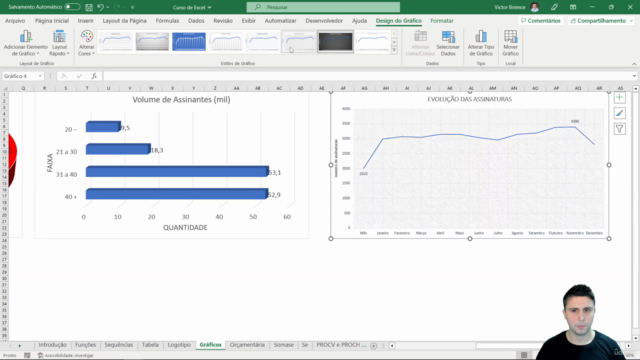
Task: Apply the first chart style thumbnail
Action: 116,42
